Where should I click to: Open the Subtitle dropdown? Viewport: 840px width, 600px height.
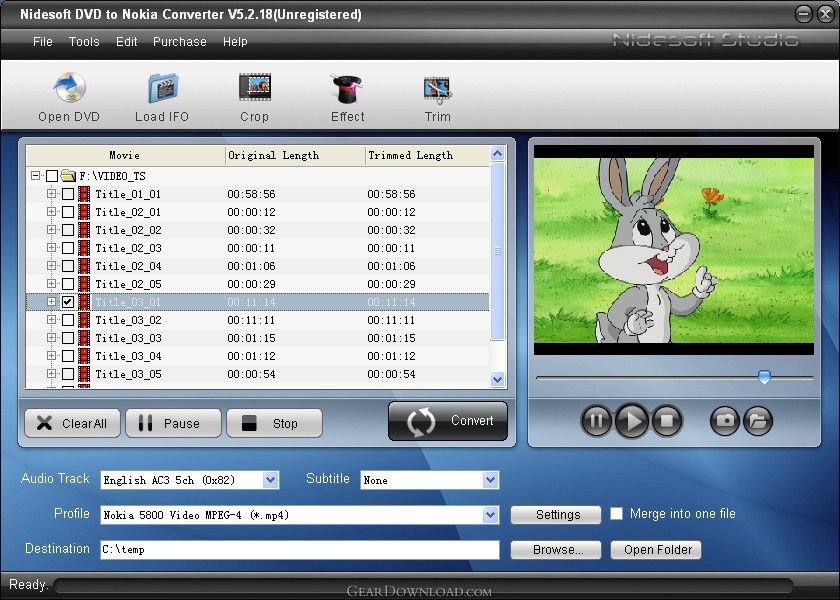[x=490, y=480]
